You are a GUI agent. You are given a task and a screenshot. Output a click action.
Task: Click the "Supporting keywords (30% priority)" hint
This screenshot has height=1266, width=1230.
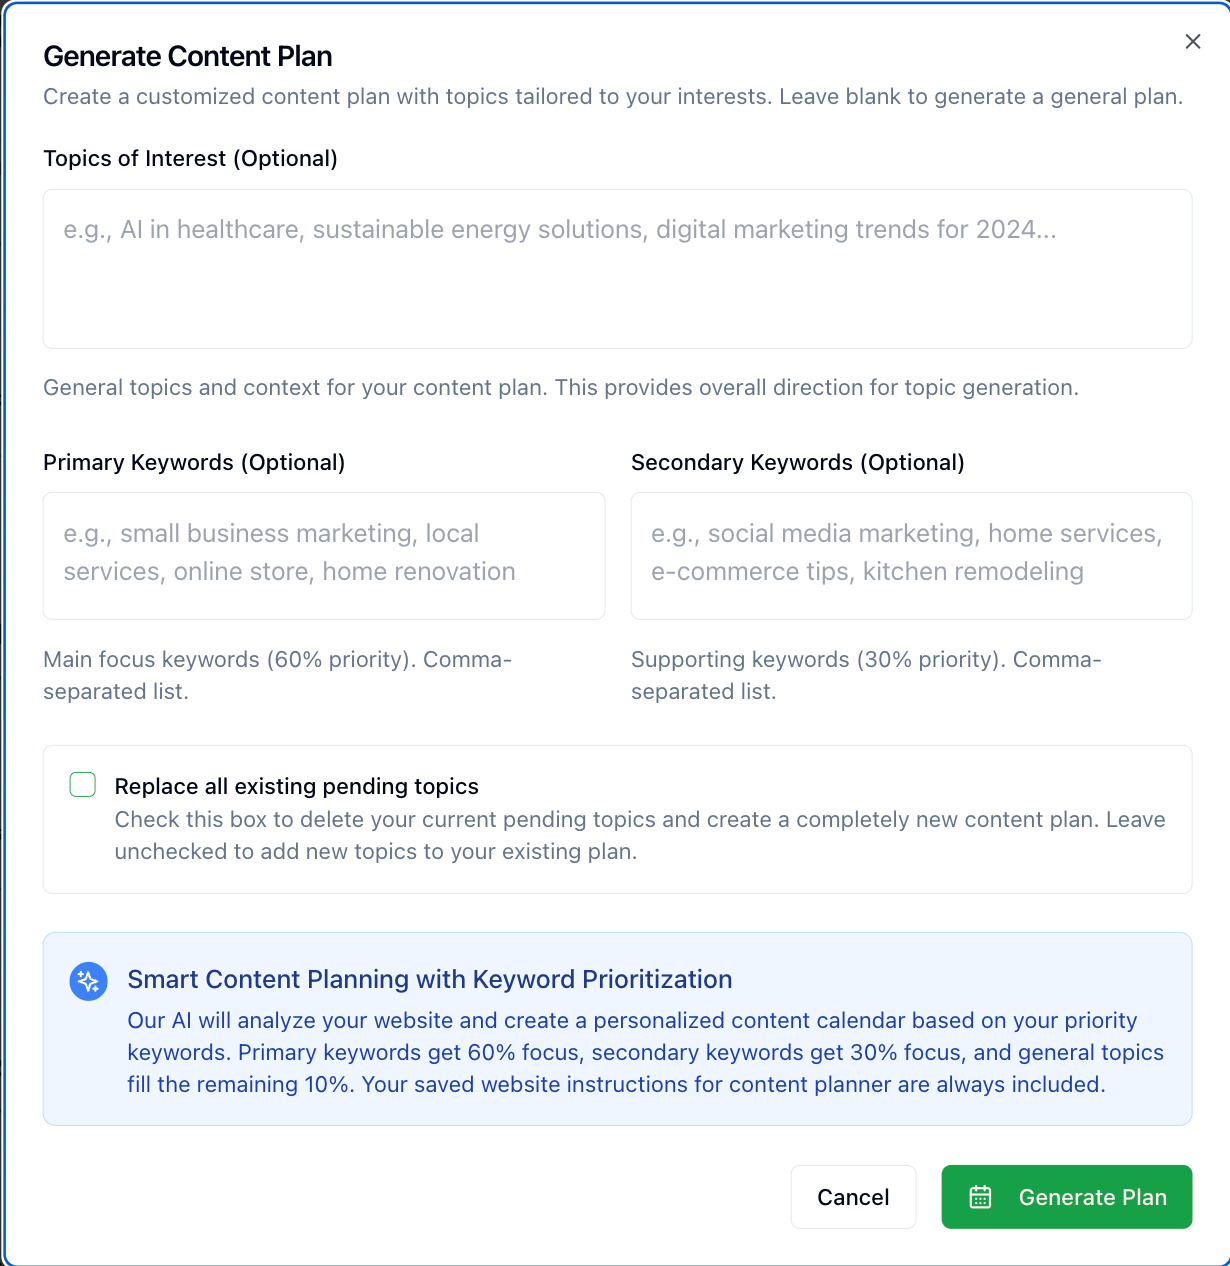coord(865,675)
